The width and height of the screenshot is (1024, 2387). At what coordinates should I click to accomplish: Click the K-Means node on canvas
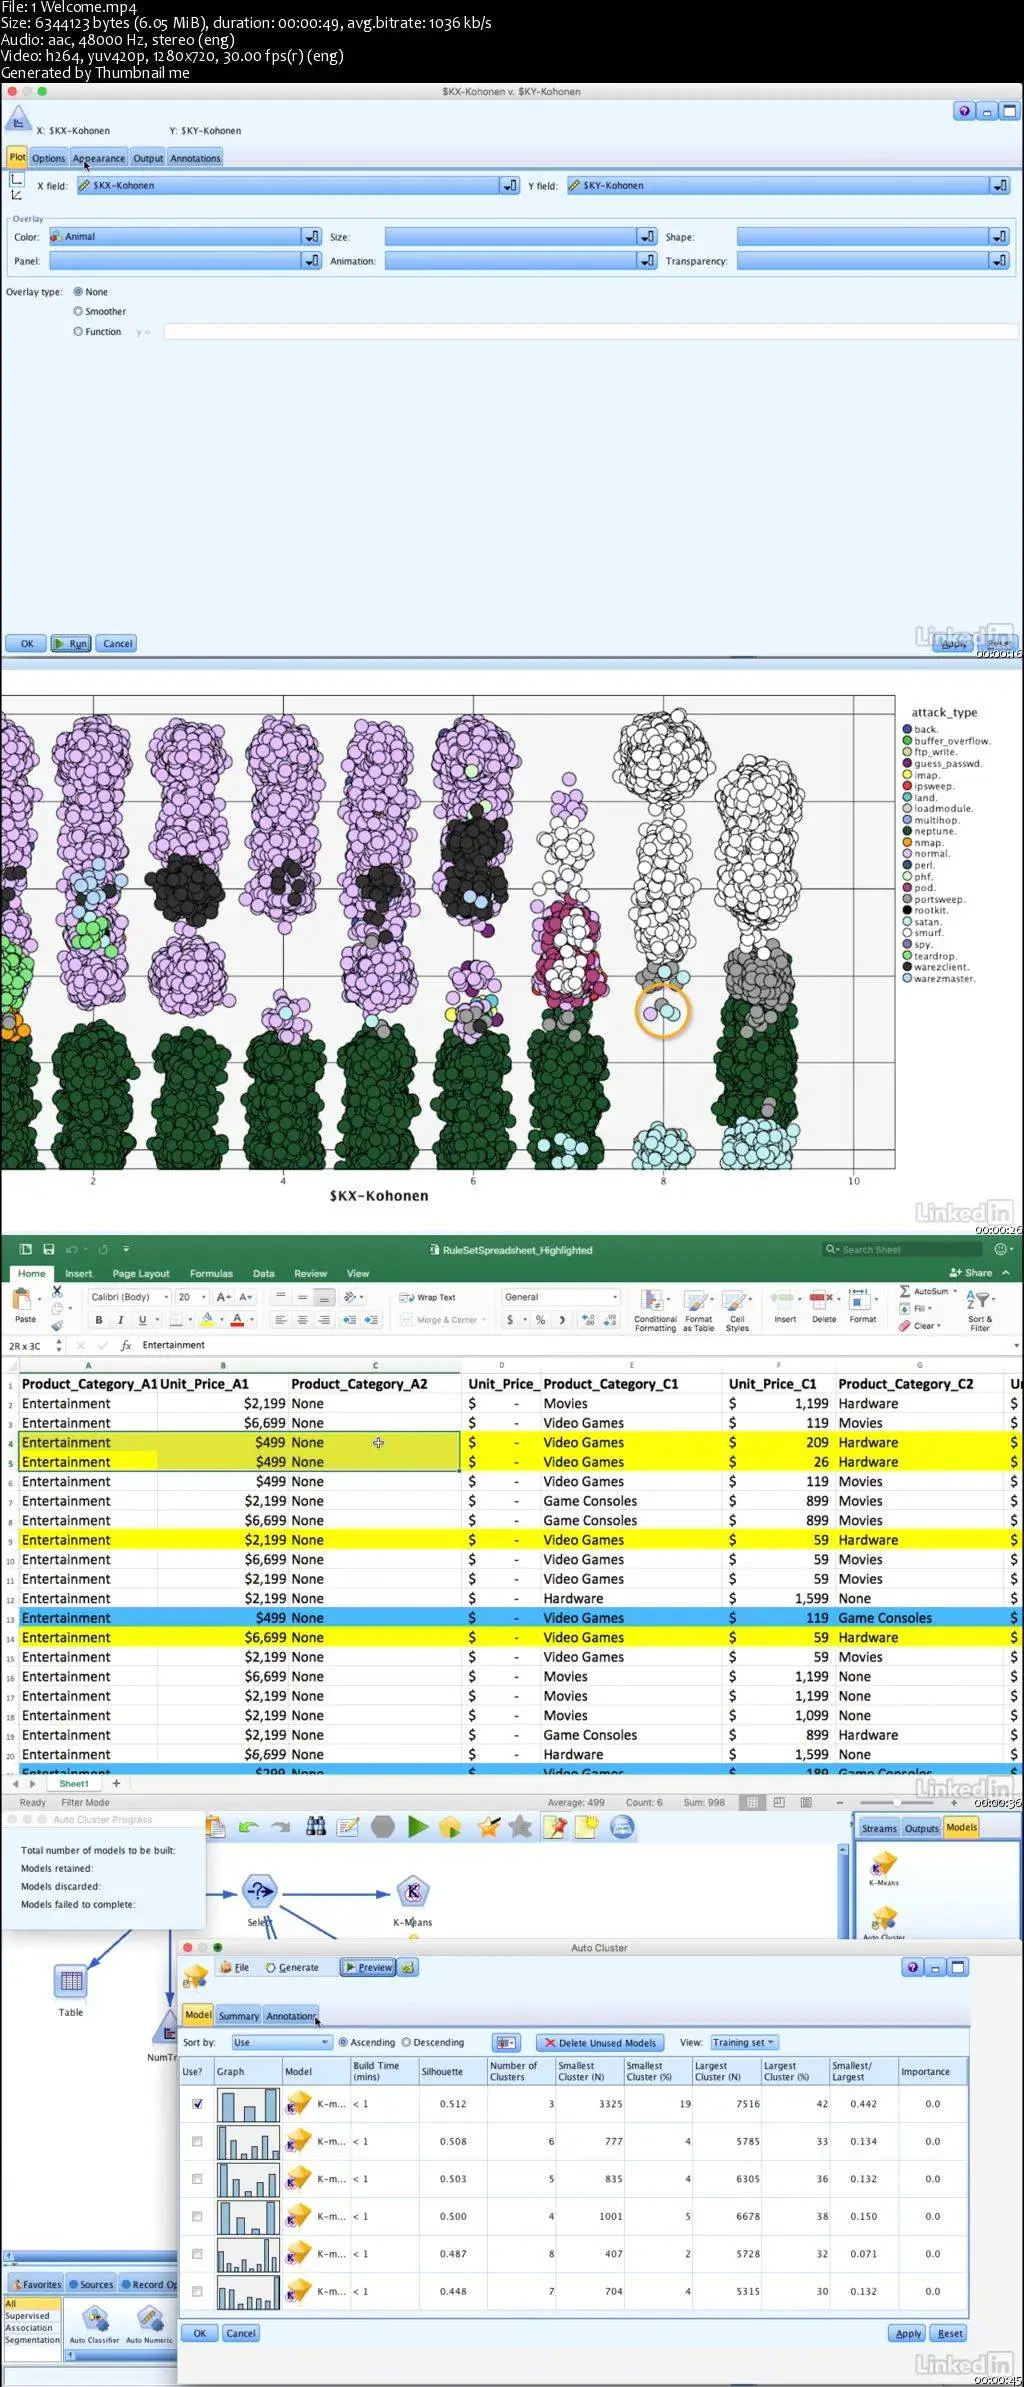pos(412,1892)
